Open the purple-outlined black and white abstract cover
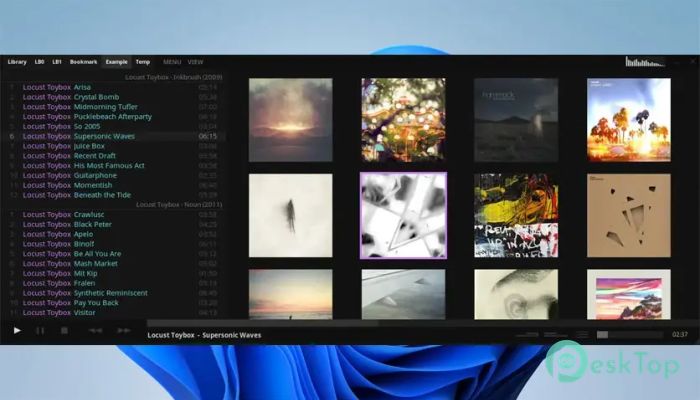Viewport: 700px width, 400px height. tap(403, 216)
